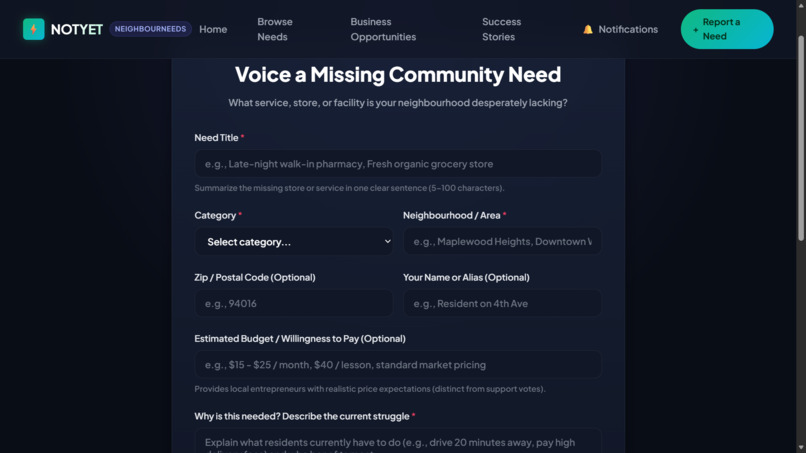Click the category dropdown chevron arrow
This screenshot has width=806, height=453.
click(x=388, y=242)
